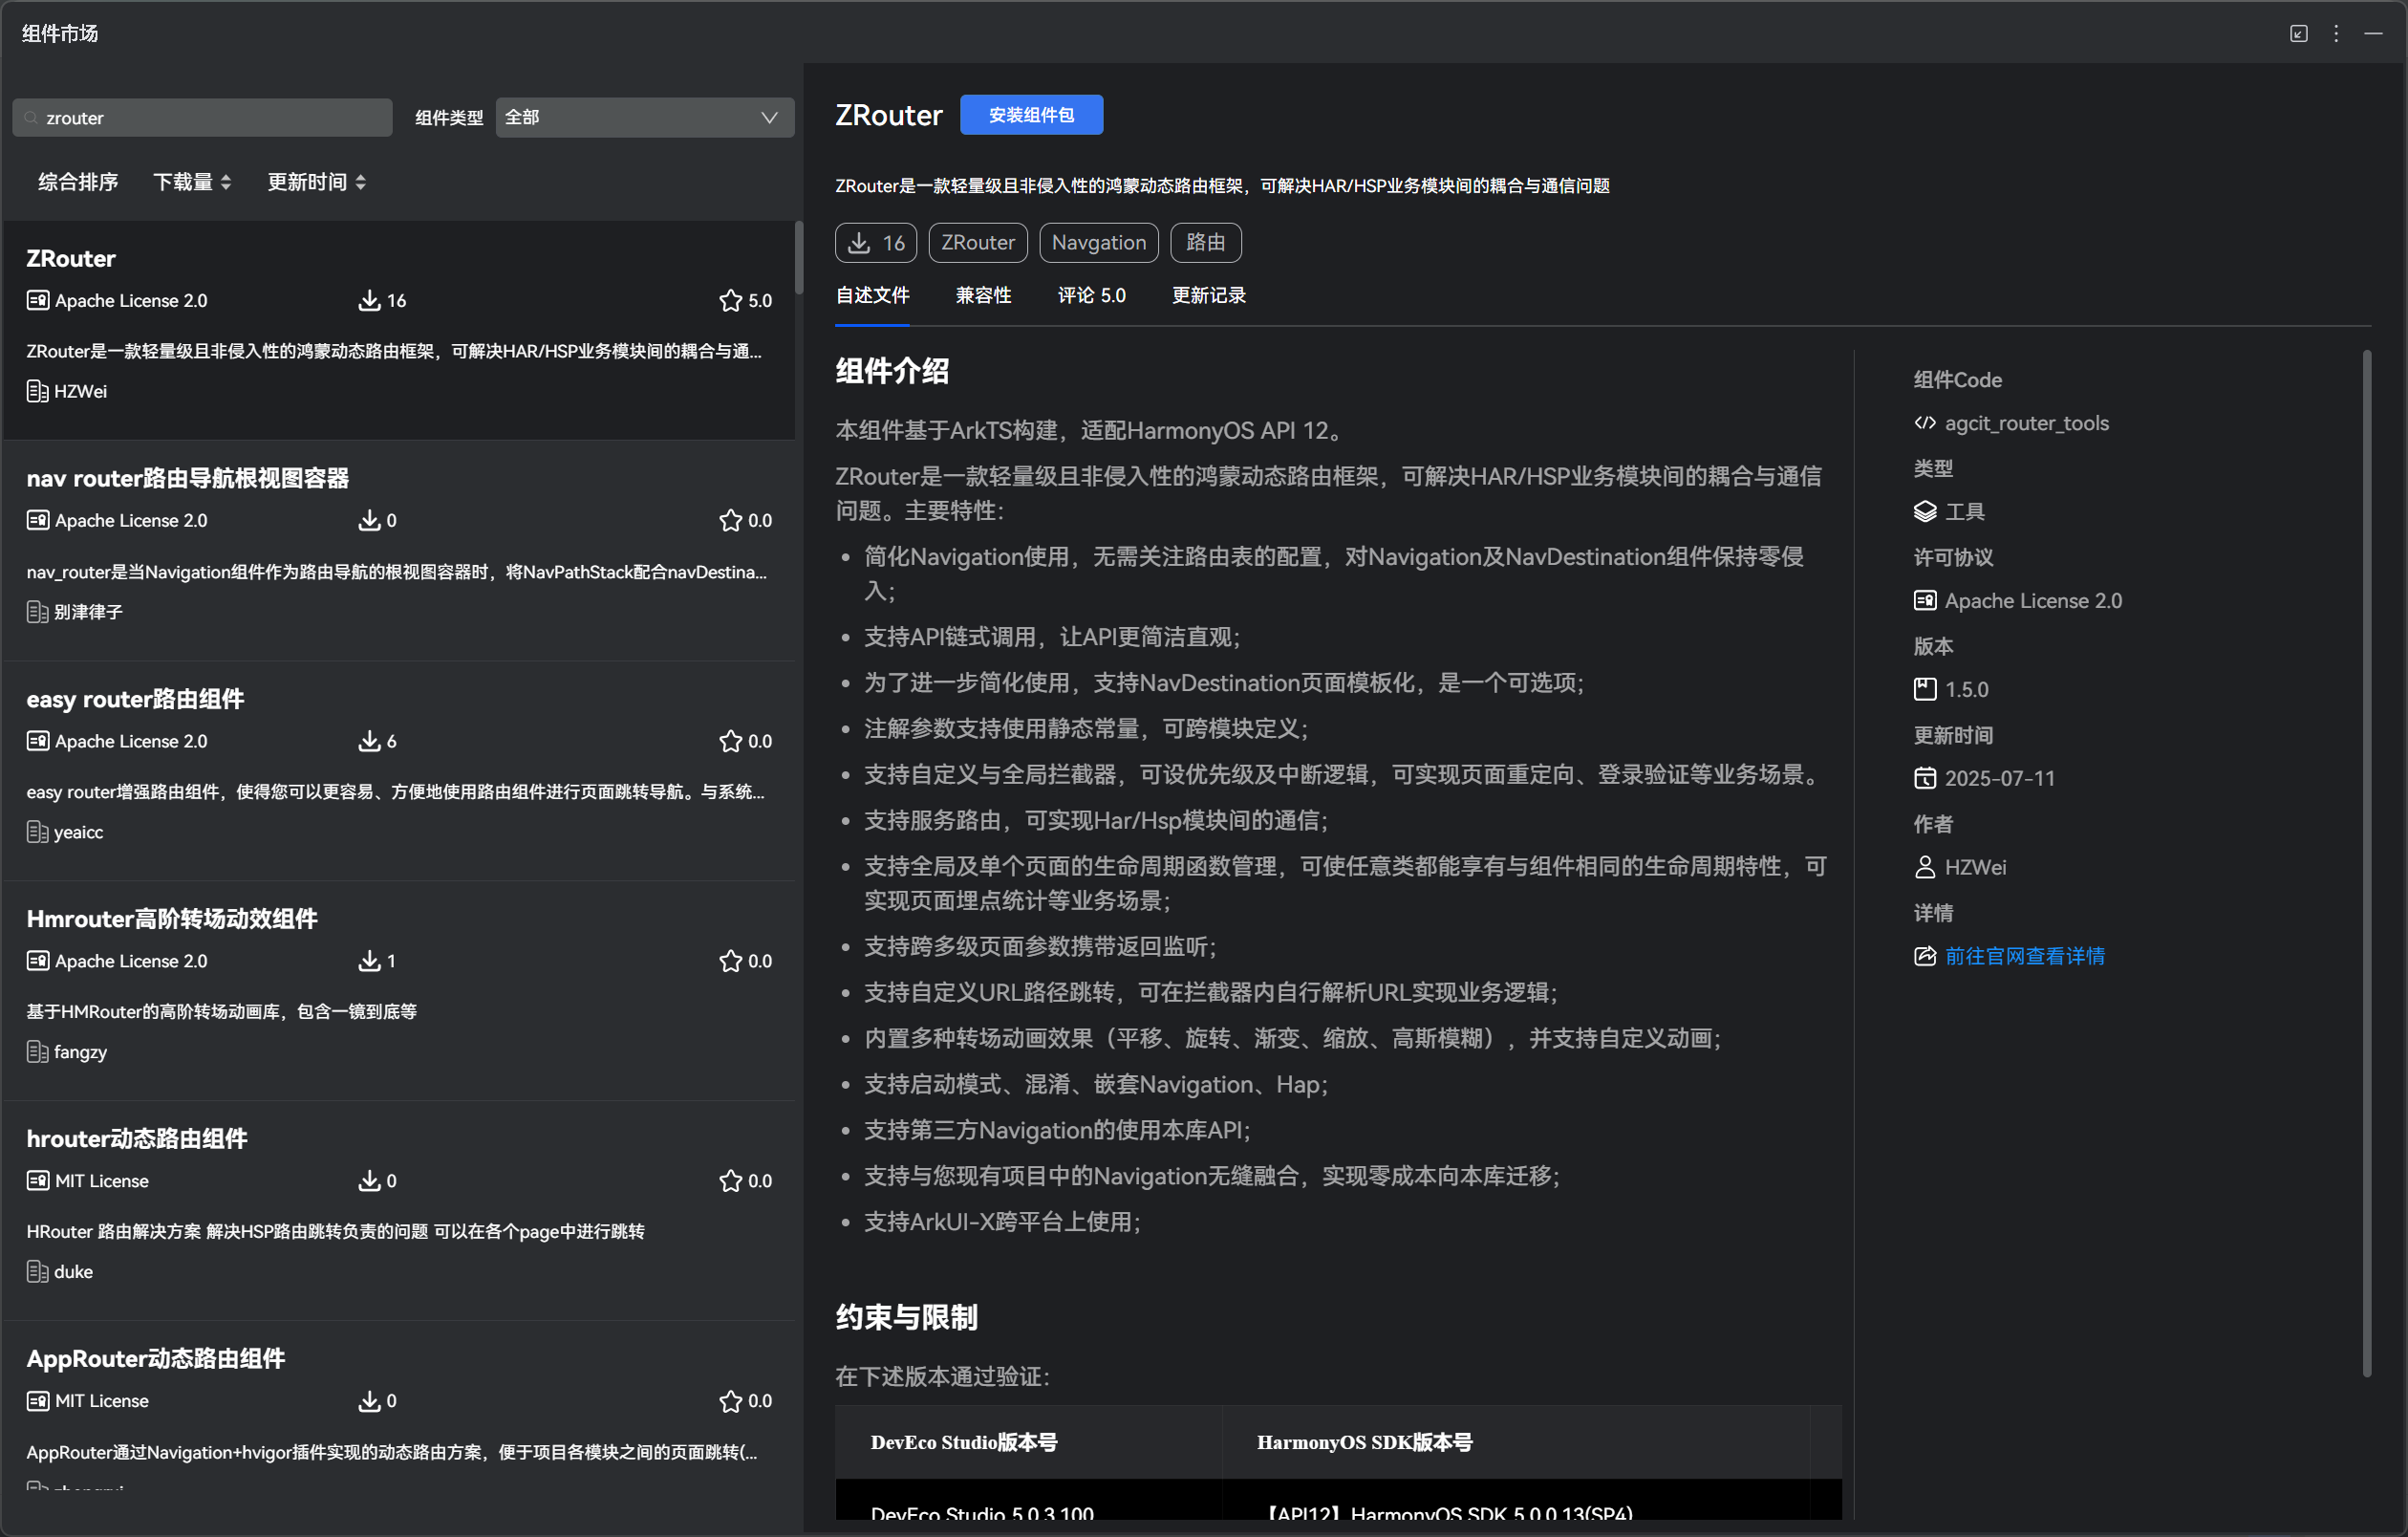Click the download count badge showing 16

pyautogui.click(x=875, y=243)
